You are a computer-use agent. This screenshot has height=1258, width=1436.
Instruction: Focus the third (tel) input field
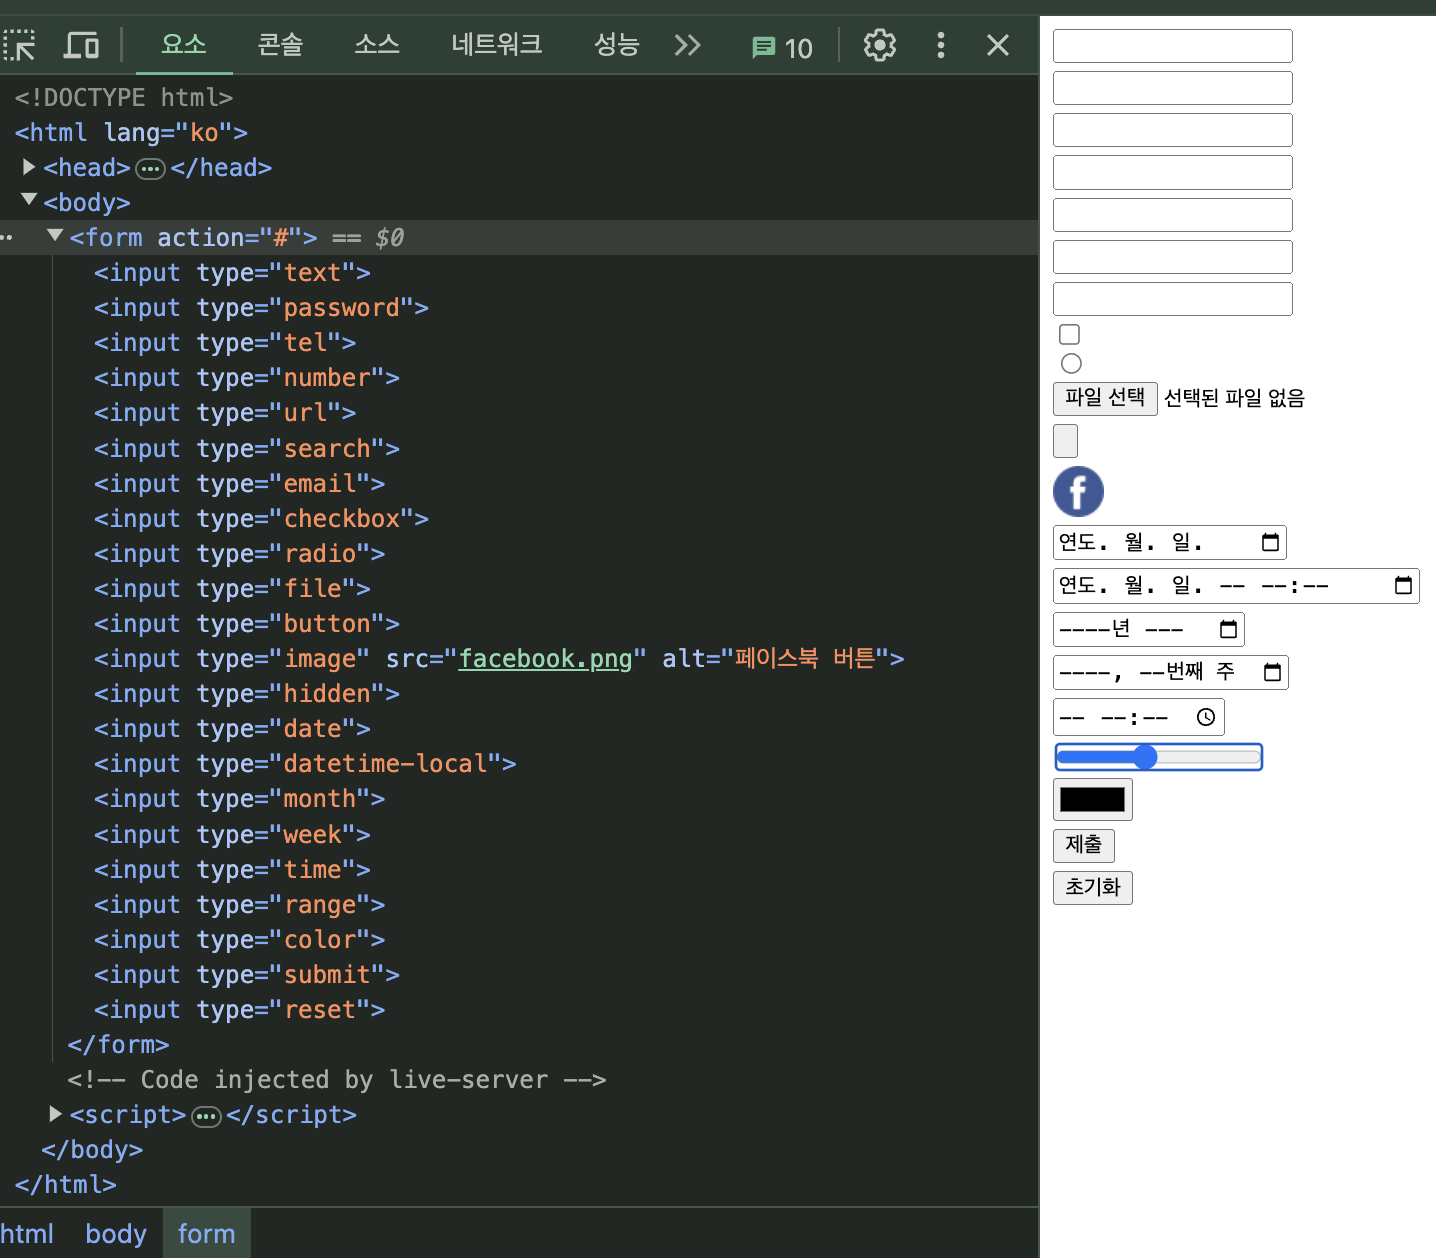1172,130
